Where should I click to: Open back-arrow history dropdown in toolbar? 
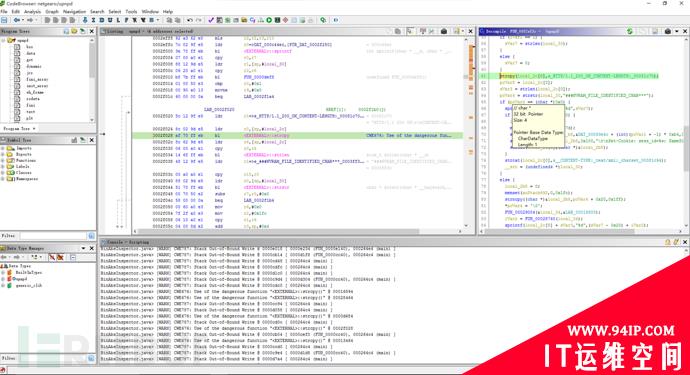(x=23, y=20)
